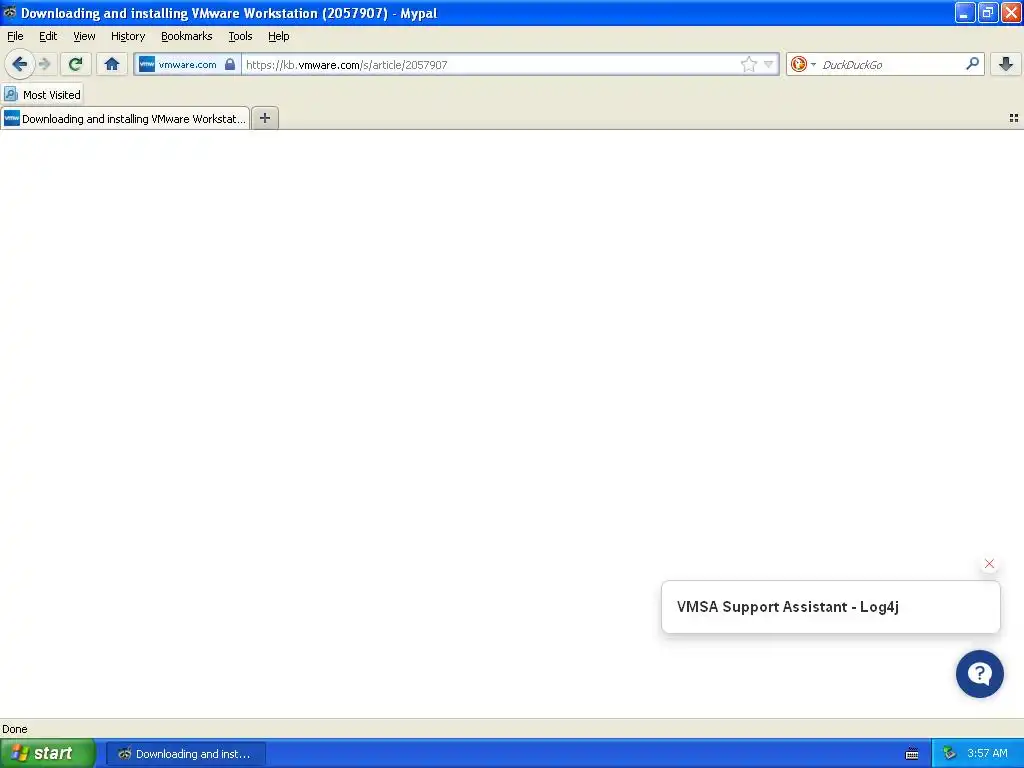This screenshot has height=768, width=1024.
Task: Open the URL history dropdown arrow
Action: point(769,64)
